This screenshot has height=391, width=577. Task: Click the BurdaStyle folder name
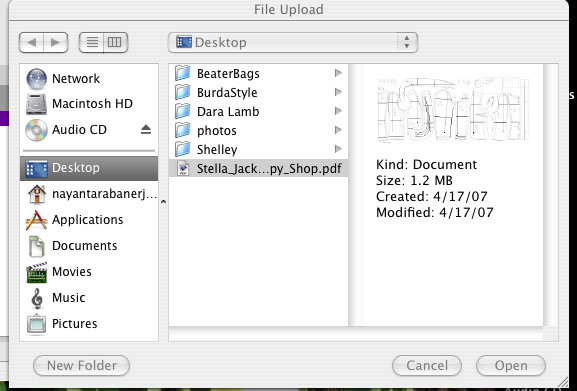pos(227,93)
